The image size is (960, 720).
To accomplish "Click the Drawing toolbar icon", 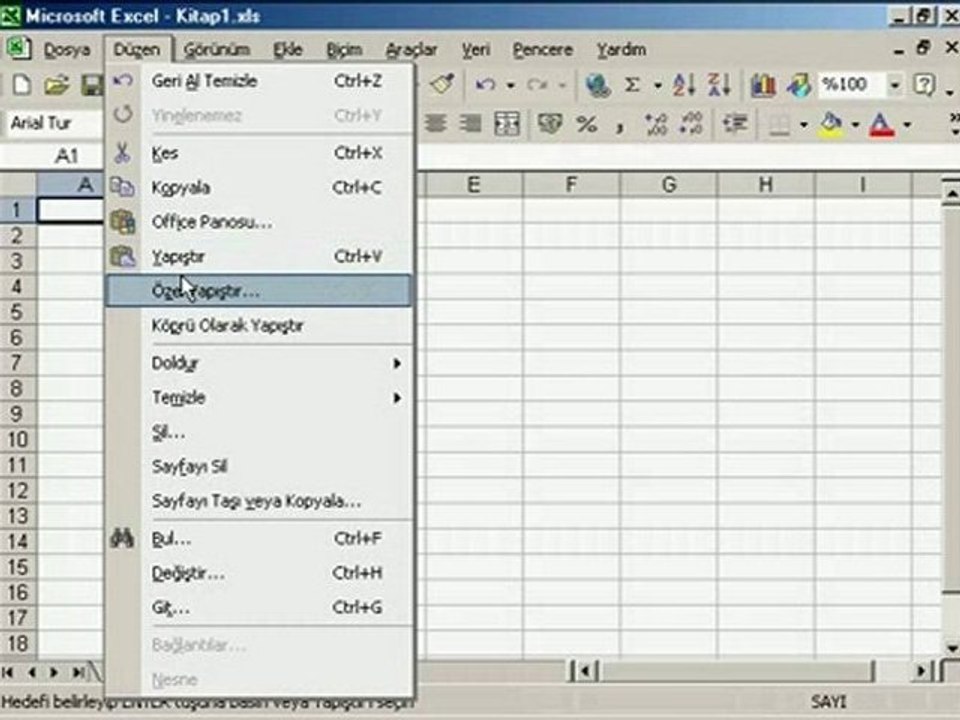I will (x=799, y=84).
